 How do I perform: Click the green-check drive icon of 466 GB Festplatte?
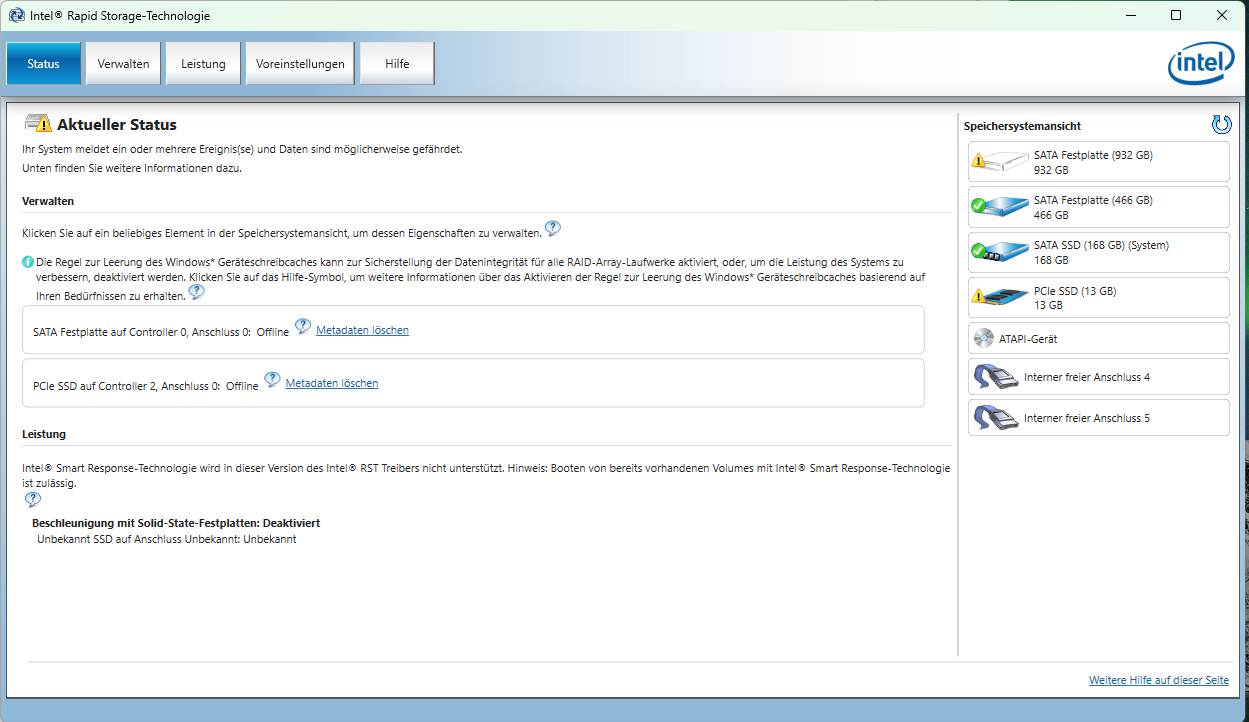click(x=1000, y=206)
